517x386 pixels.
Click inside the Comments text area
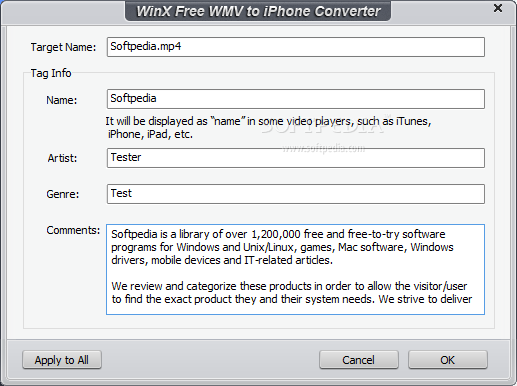[x=295, y=269]
